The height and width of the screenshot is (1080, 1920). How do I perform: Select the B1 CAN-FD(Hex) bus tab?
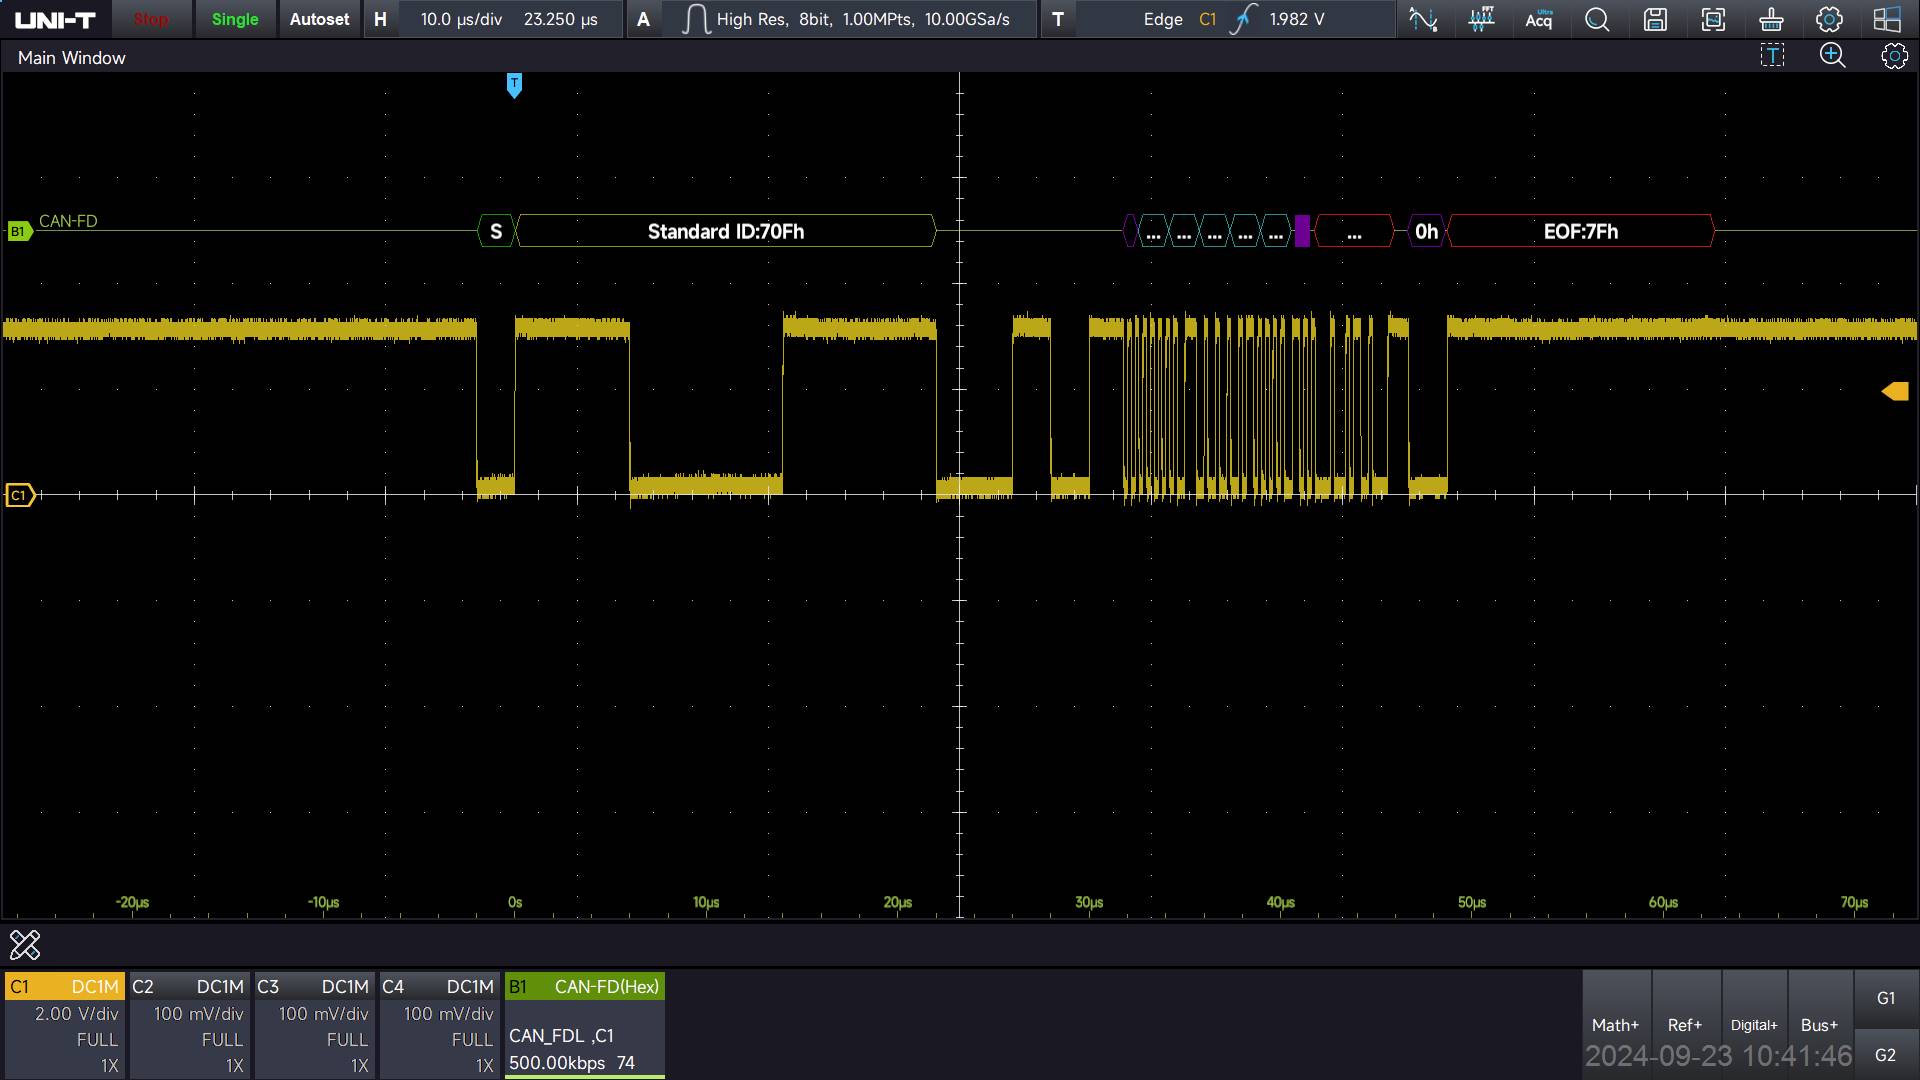point(584,987)
